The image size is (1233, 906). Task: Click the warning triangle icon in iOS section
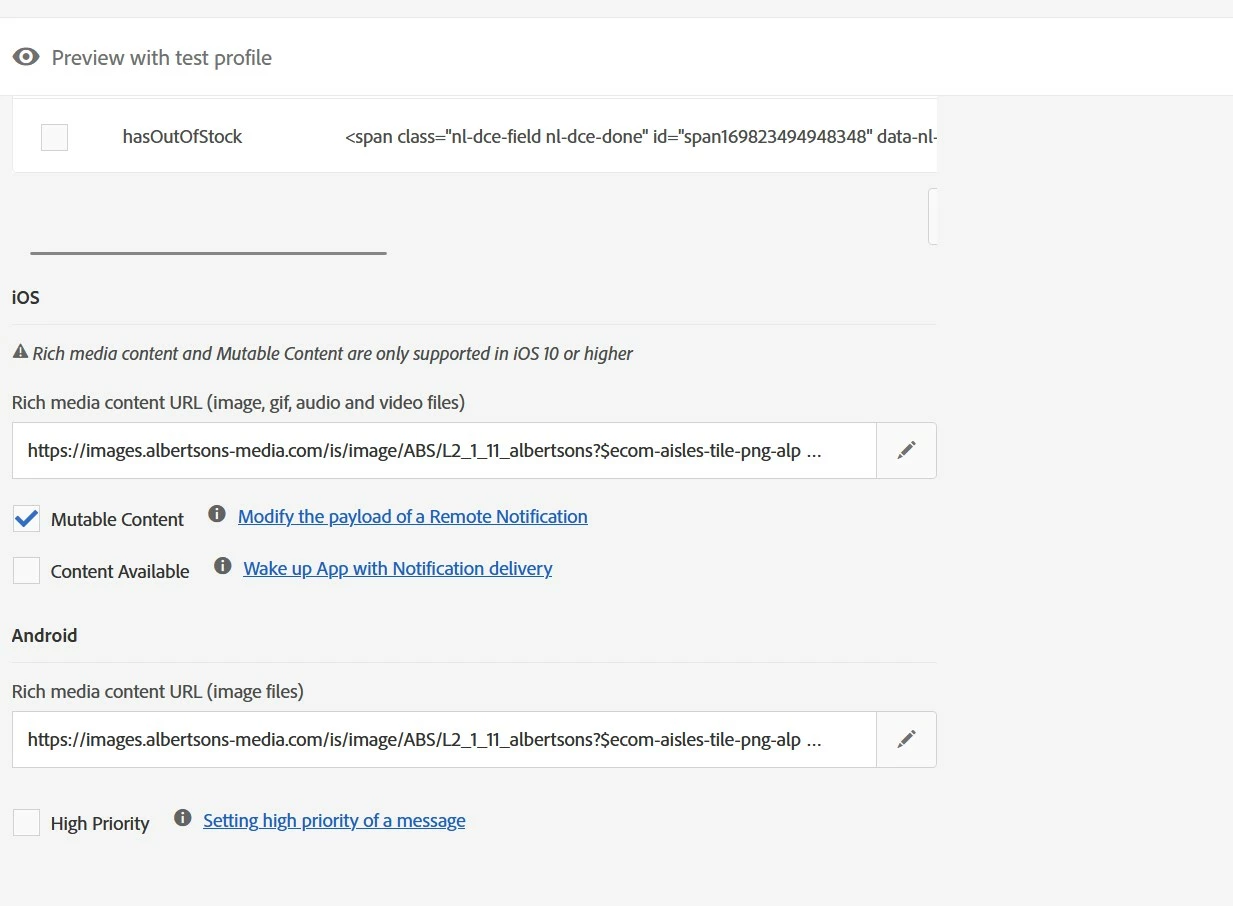tap(20, 352)
